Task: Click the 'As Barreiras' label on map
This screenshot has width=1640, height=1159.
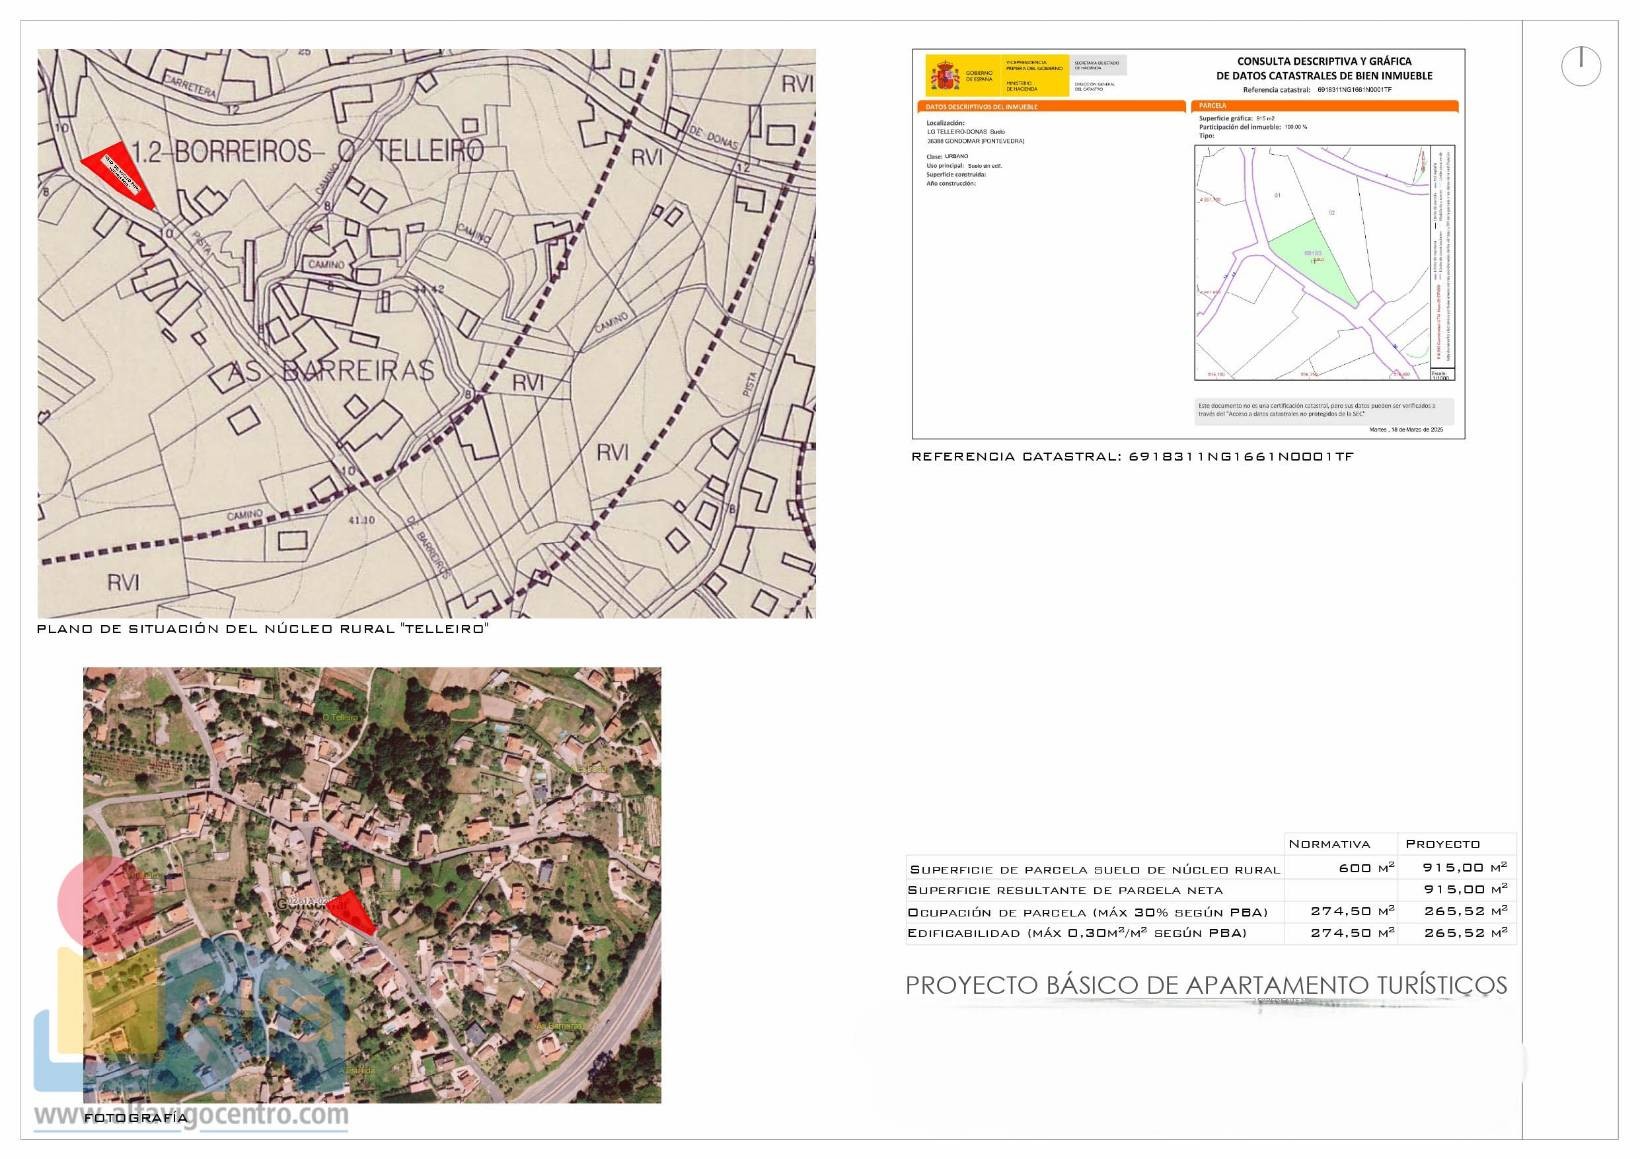Action: point(331,371)
